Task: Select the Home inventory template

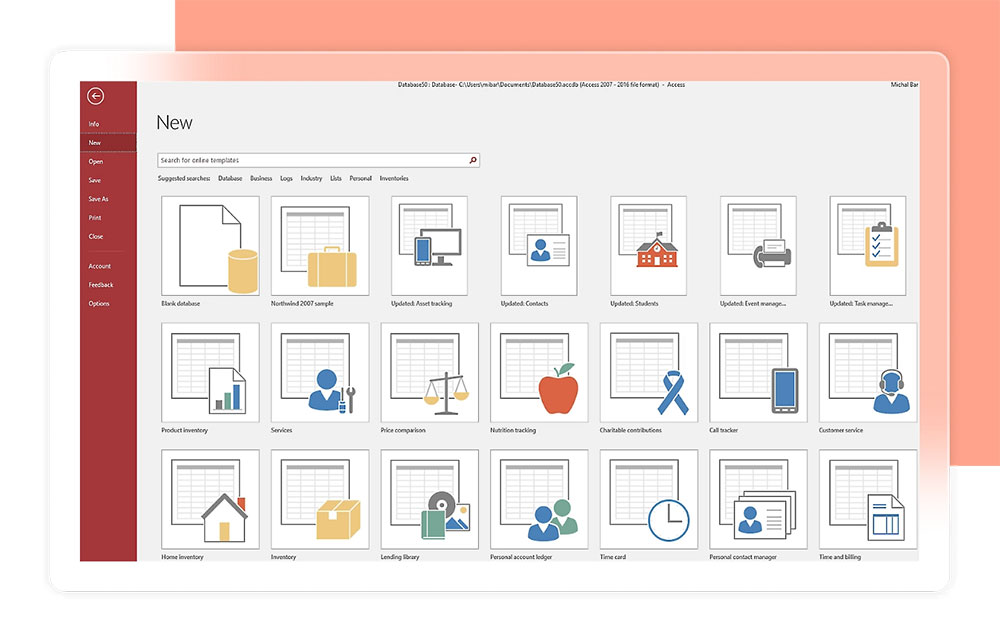Action: (210, 498)
